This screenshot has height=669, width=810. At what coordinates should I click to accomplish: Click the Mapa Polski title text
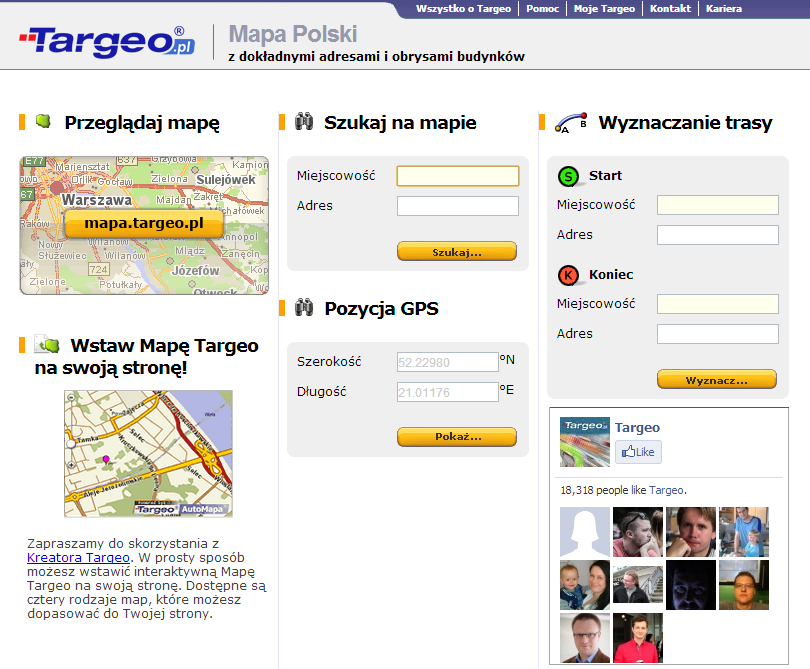pyautogui.click(x=293, y=34)
